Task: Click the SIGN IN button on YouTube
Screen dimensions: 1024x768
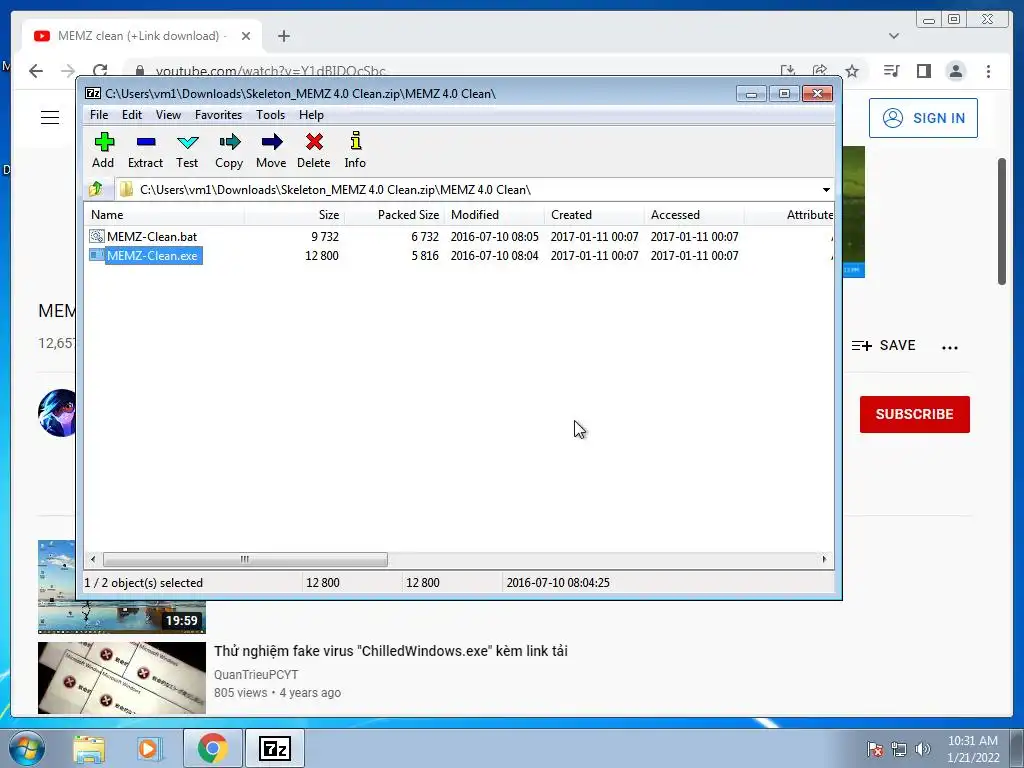Action: [x=923, y=118]
